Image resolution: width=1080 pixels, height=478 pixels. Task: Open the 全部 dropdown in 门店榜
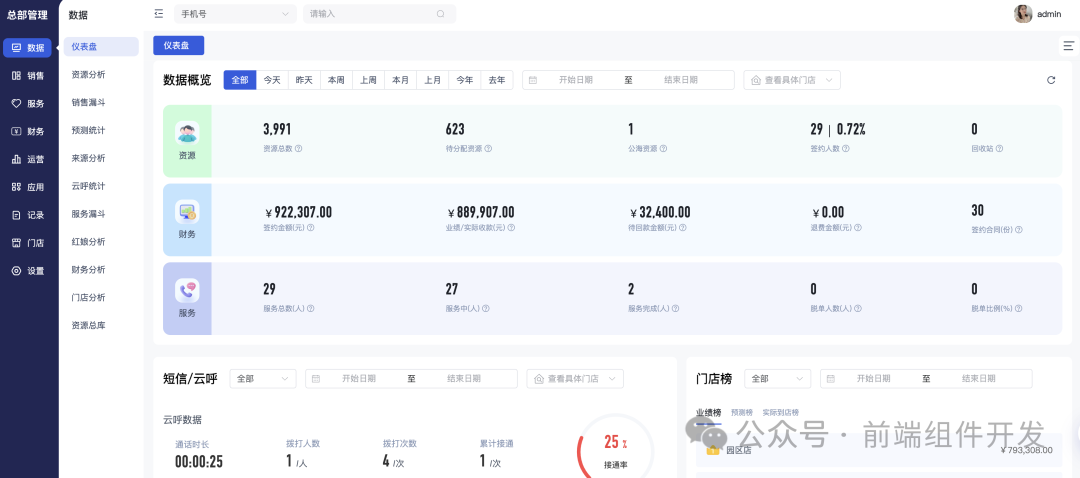778,379
